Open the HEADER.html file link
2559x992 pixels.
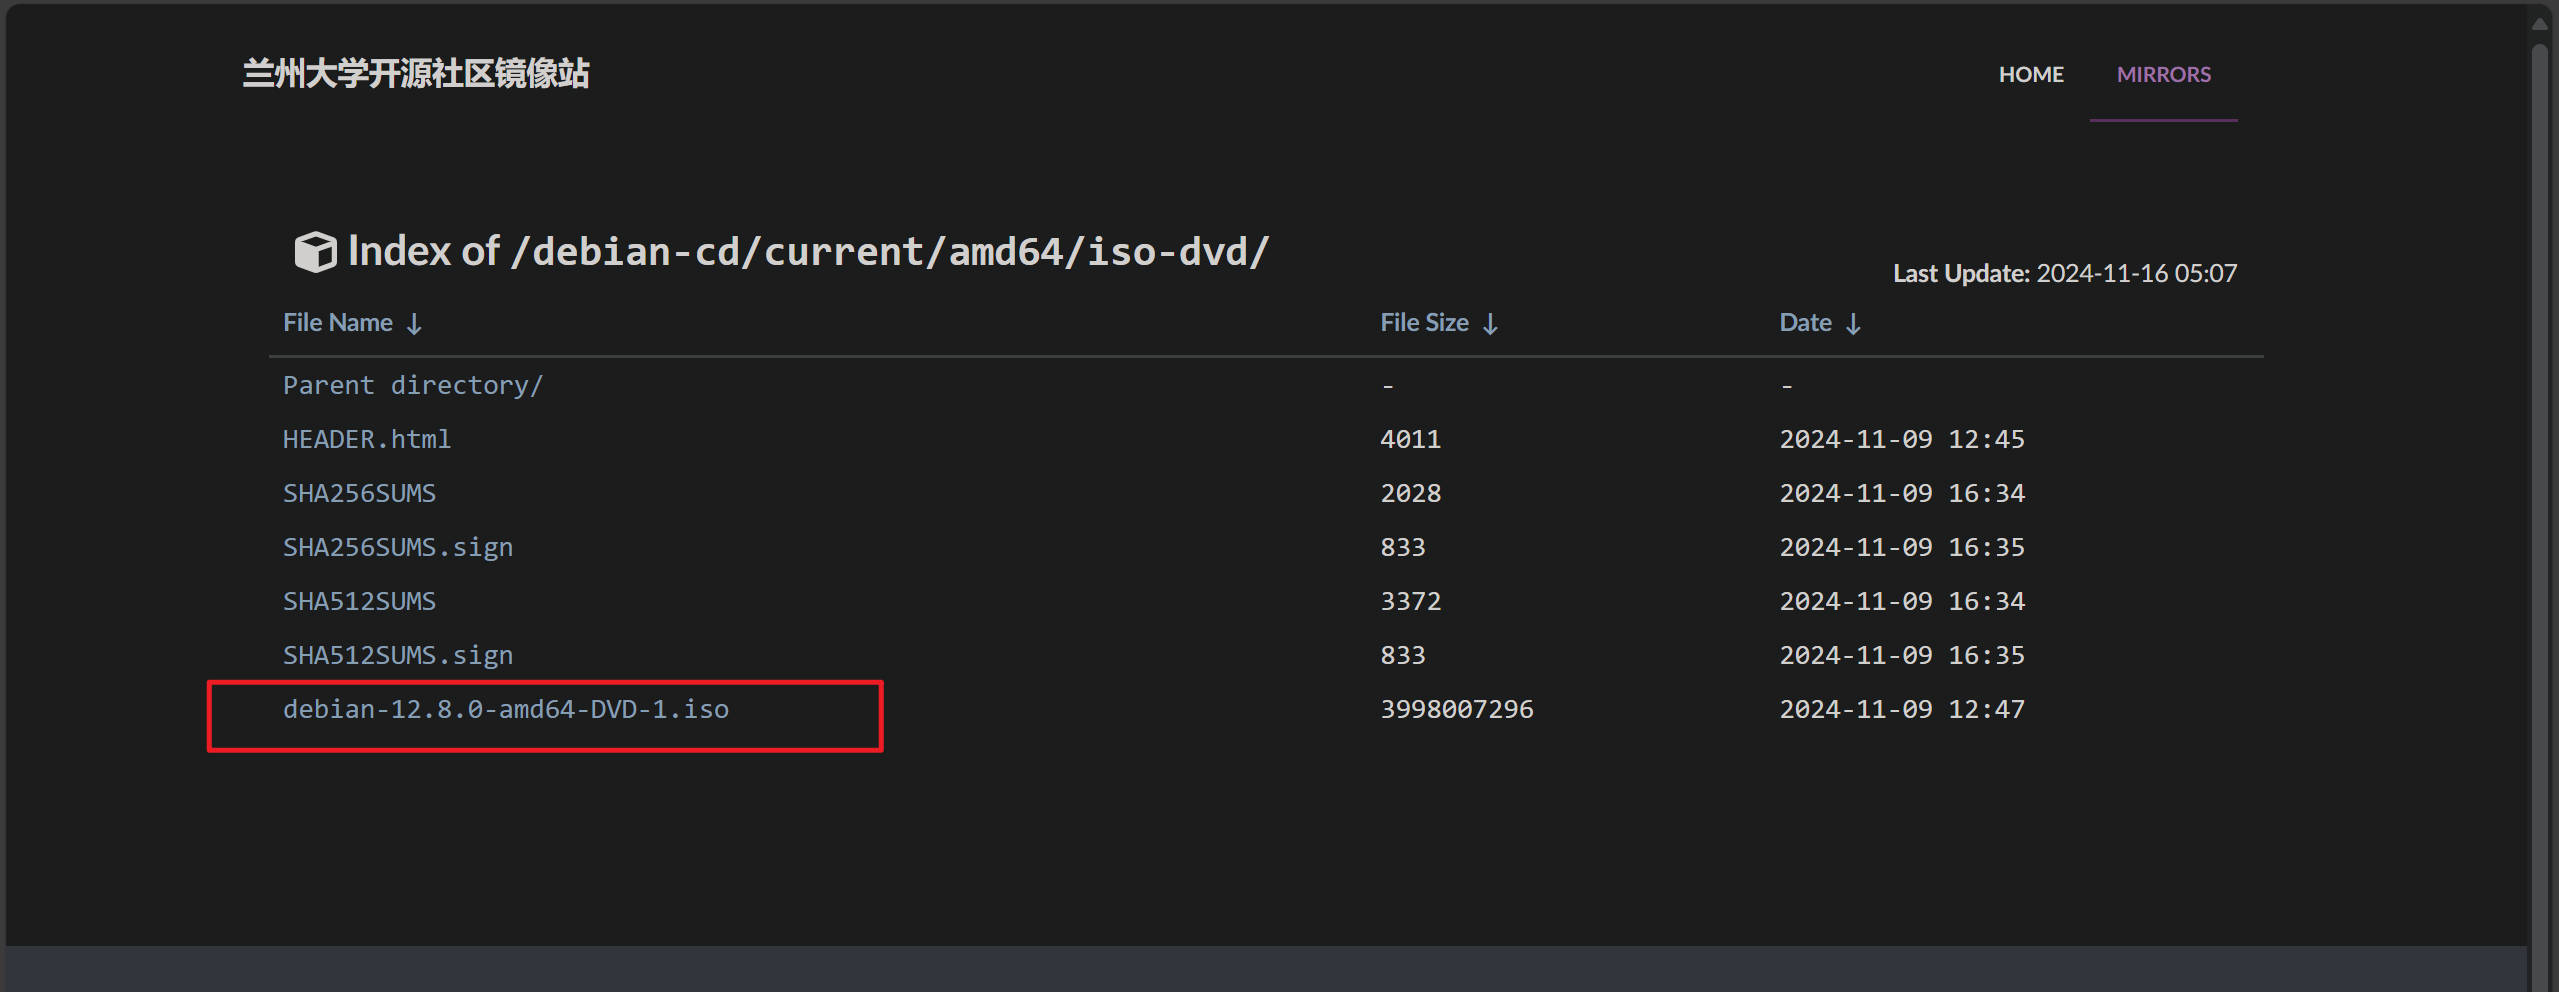[367, 439]
